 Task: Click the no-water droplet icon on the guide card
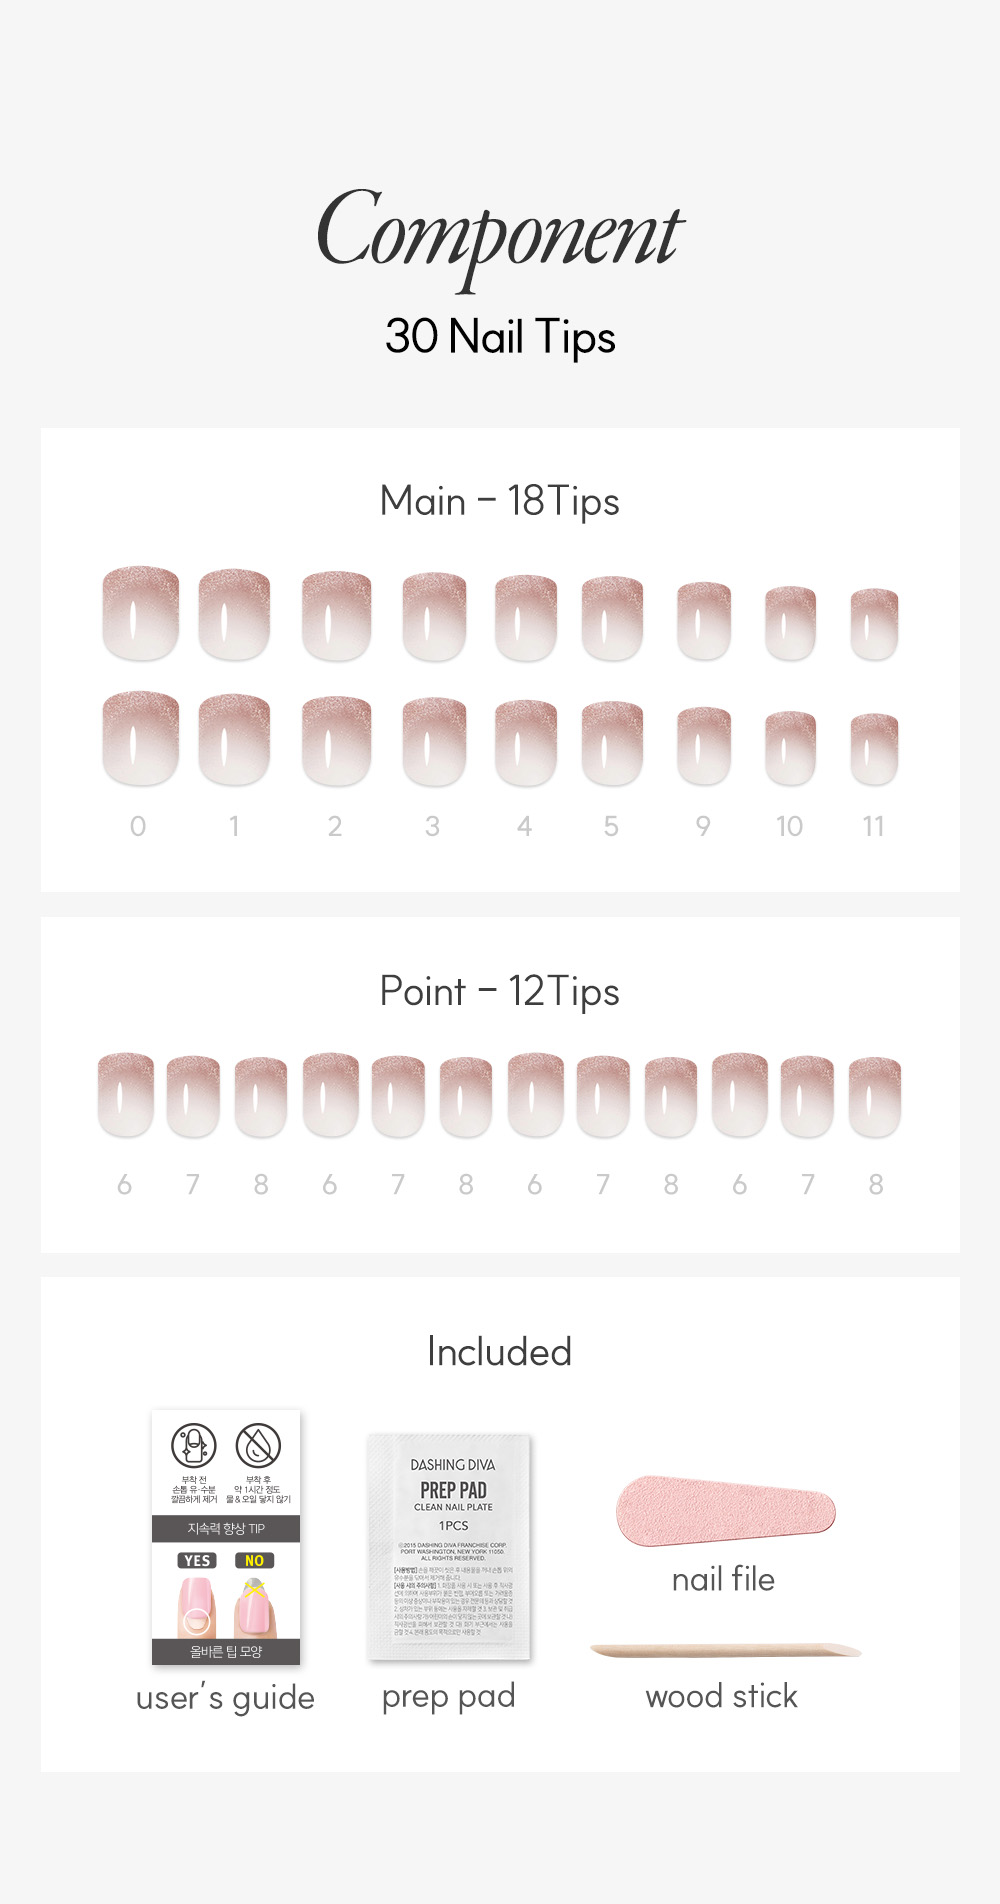tap(258, 1445)
